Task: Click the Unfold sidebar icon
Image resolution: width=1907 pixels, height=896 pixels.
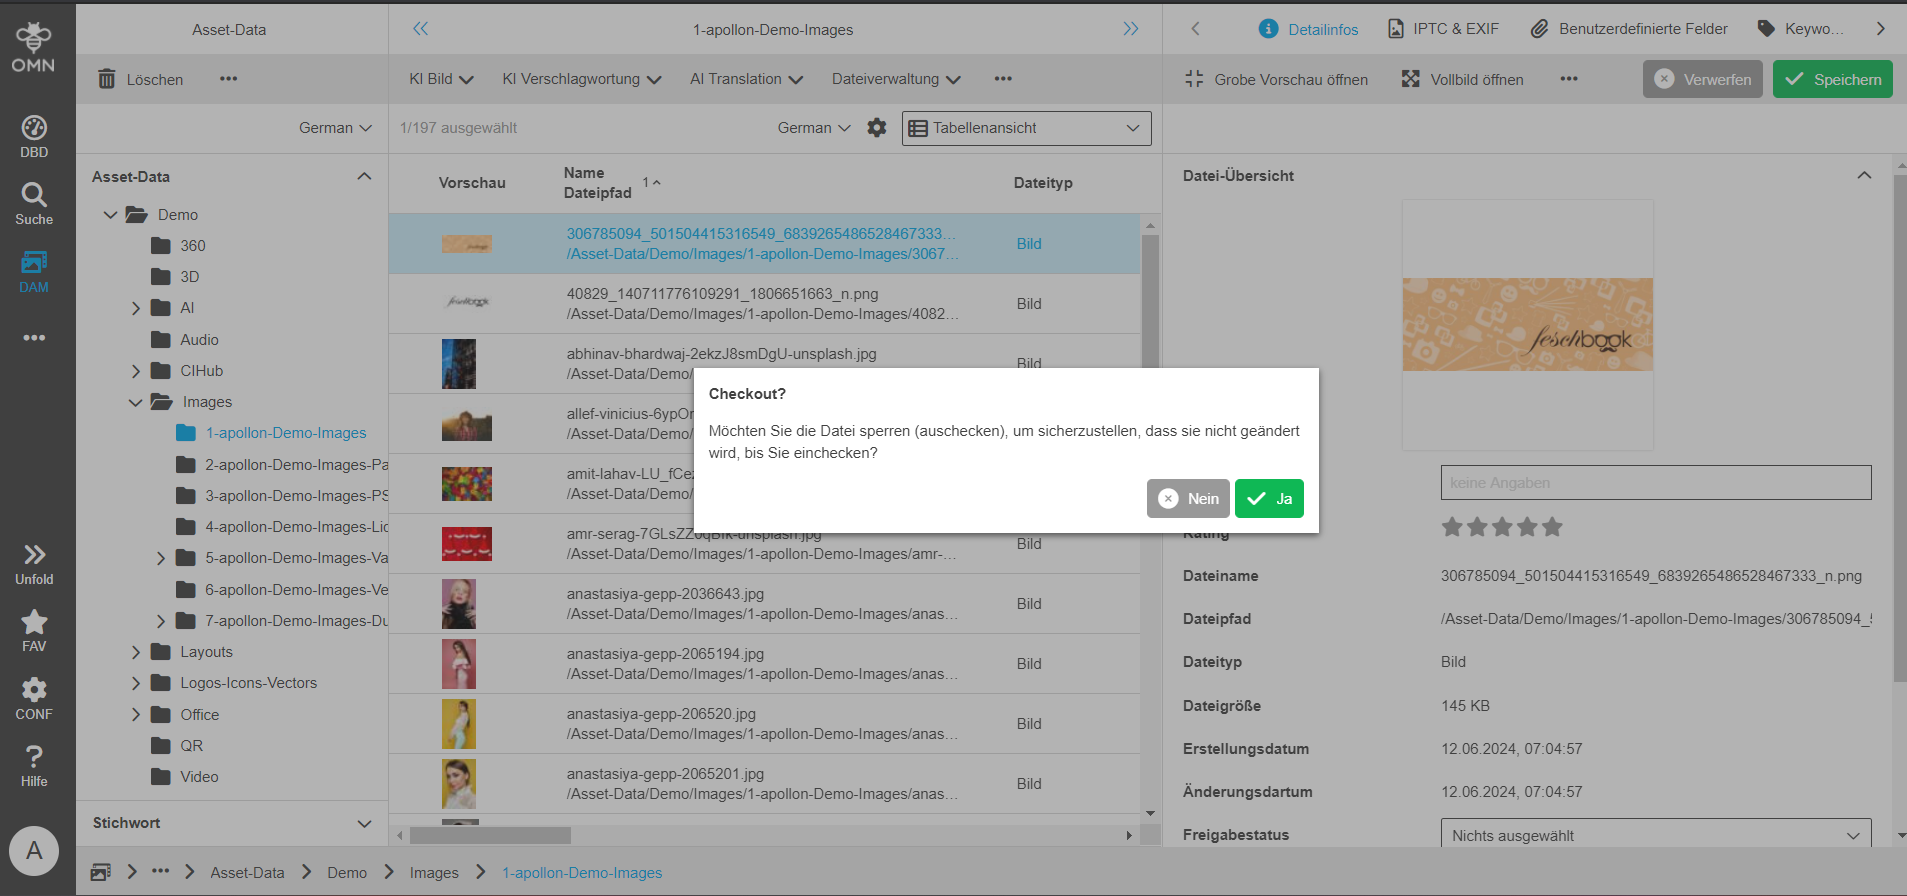Action: (x=34, y=564)
